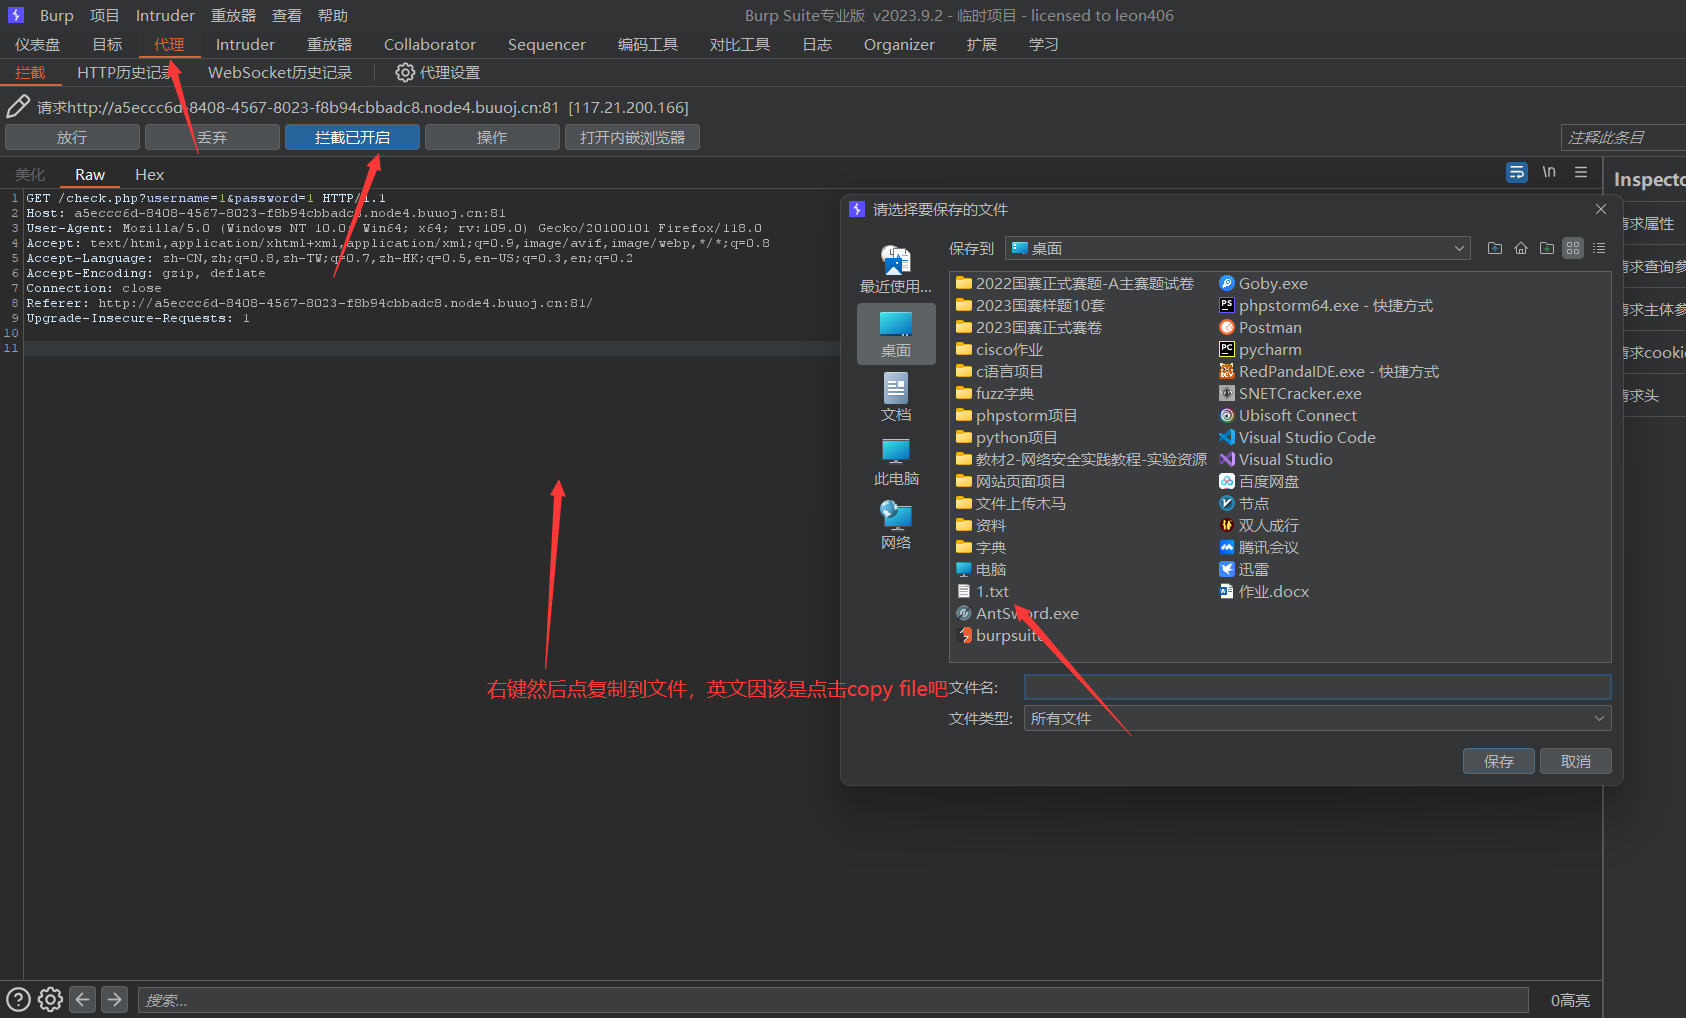Click the up-one-folder icon in save dialog
The height and width of the screenshot is (1018, 1686).
click(x=1495, y=248)
